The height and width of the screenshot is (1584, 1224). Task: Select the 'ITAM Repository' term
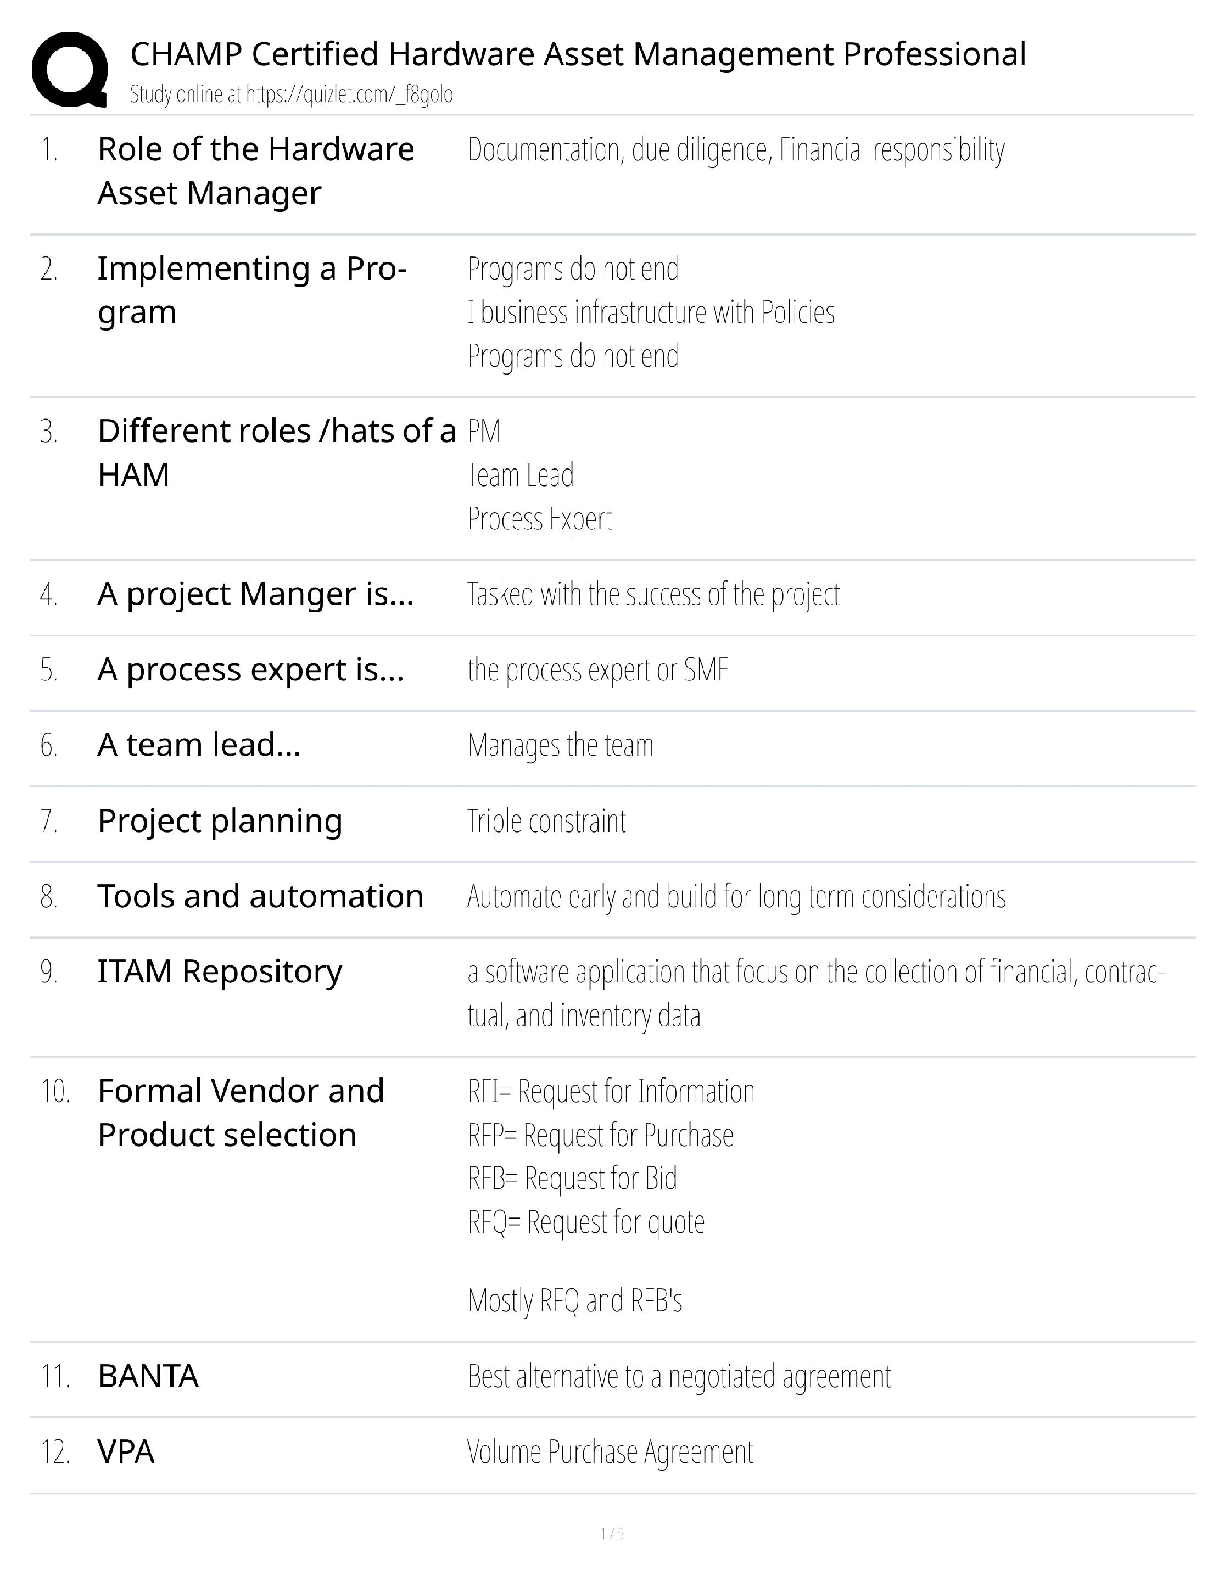[219, 971]
